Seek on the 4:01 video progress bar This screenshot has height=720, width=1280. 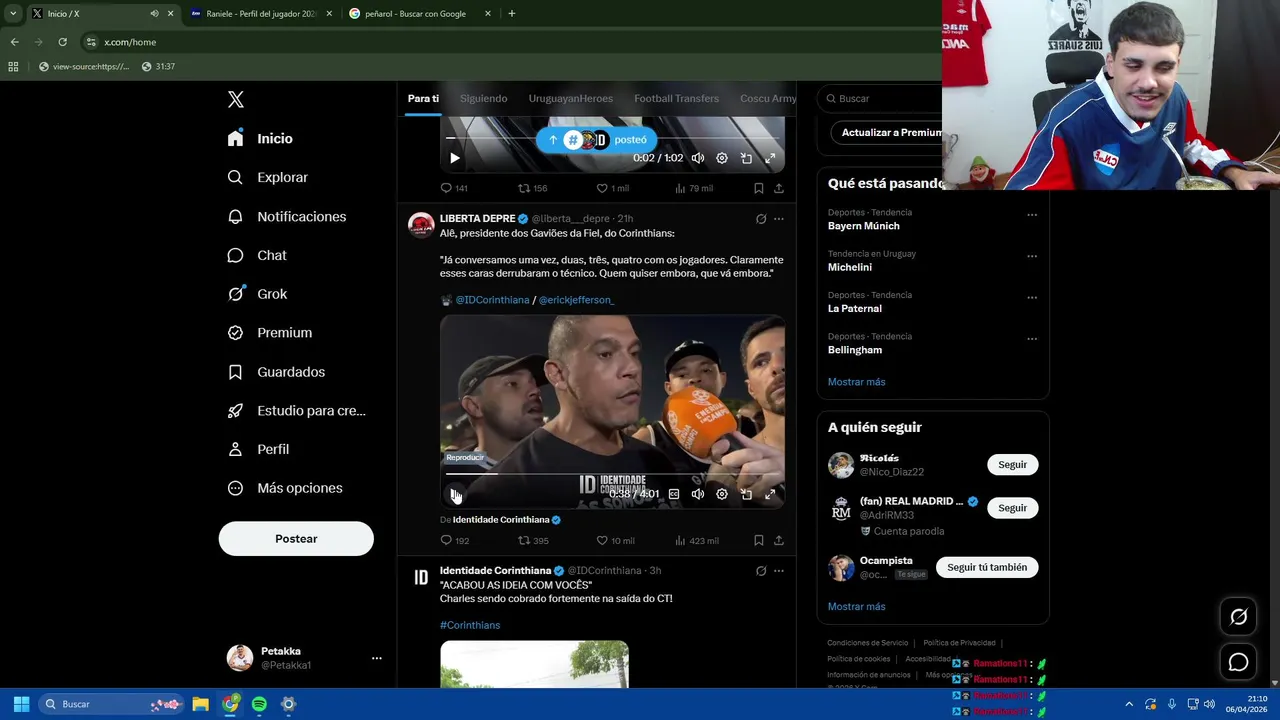(x=612, y=474)
